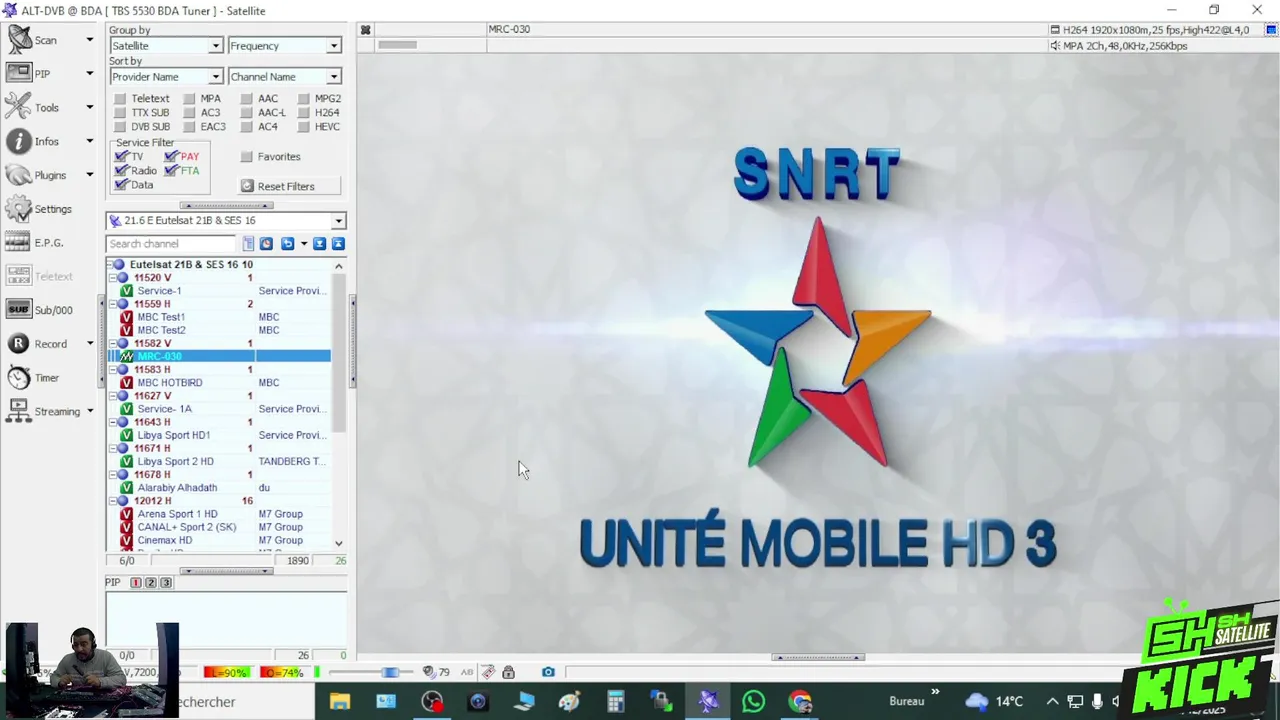Open WhatsApp from taskbar
The height and width of the screenshot is (720, 1280).
tap(754, 702)
